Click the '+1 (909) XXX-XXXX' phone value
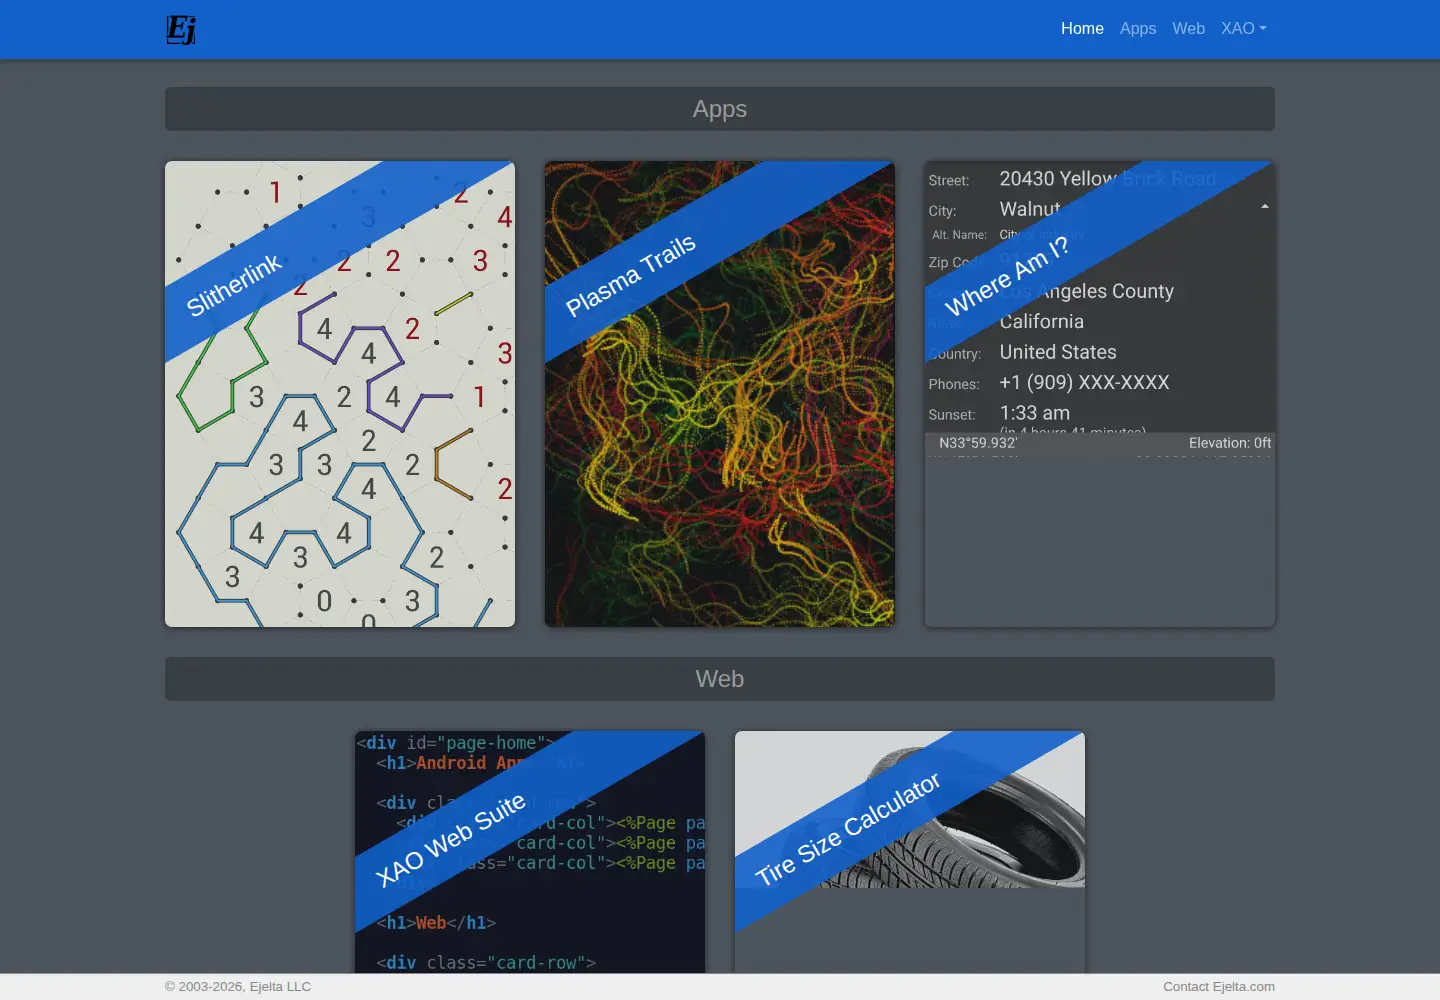The height and width of the screenshot is (1000, 1440). click(x=1084, y=382)
